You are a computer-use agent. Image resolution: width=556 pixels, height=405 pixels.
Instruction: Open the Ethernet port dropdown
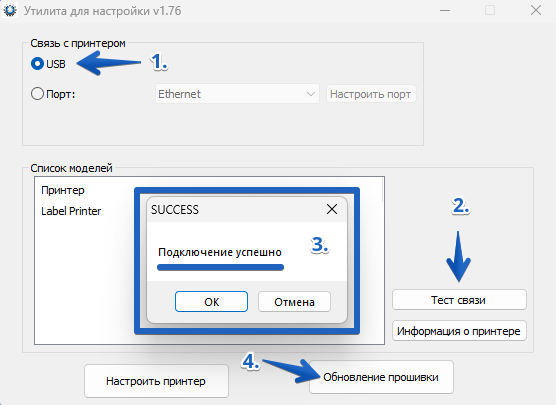coord(237,94)
